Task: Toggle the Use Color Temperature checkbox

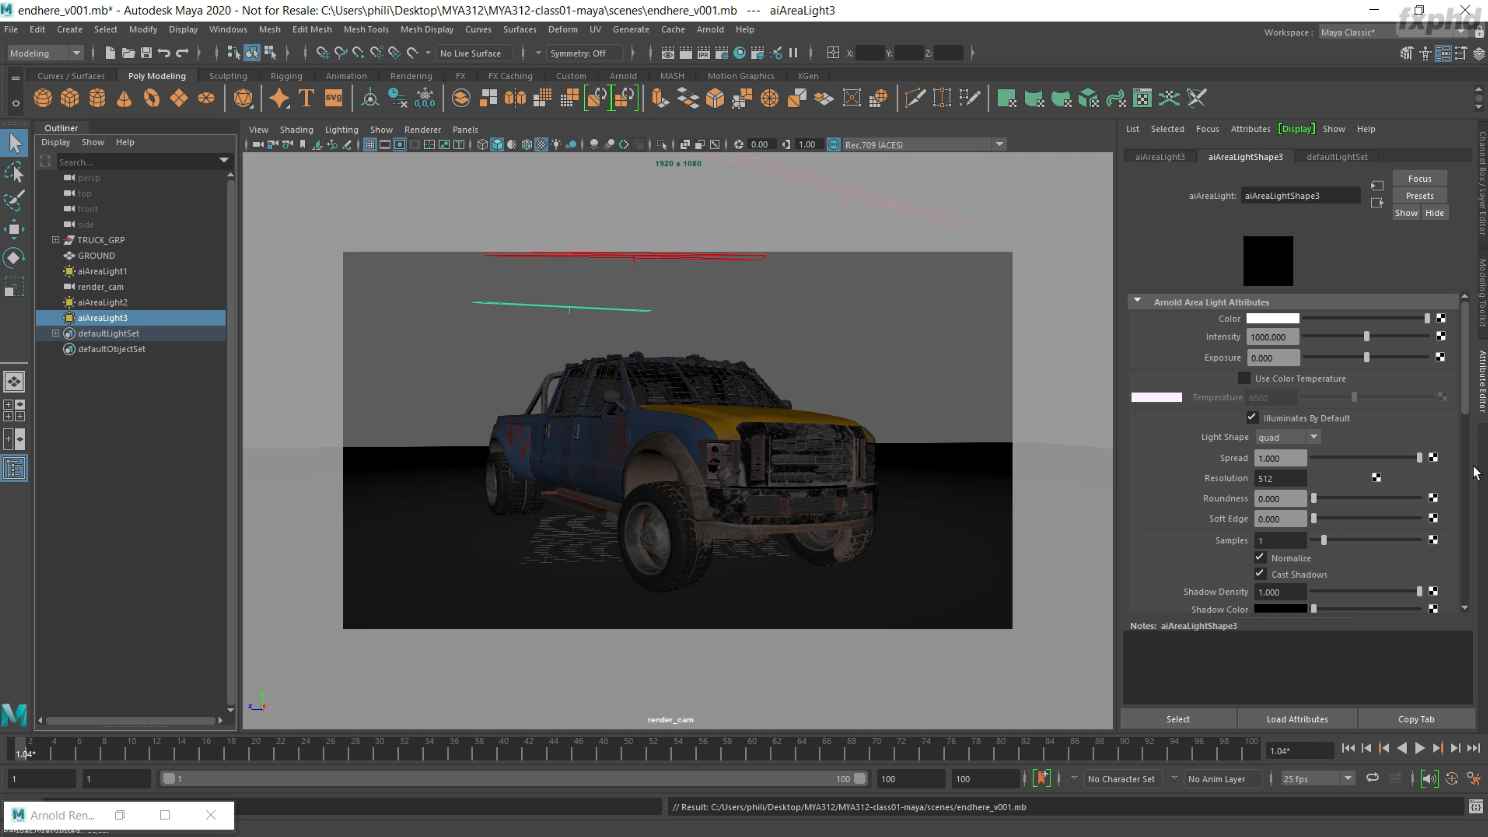Action: (x=1244, y=378)
